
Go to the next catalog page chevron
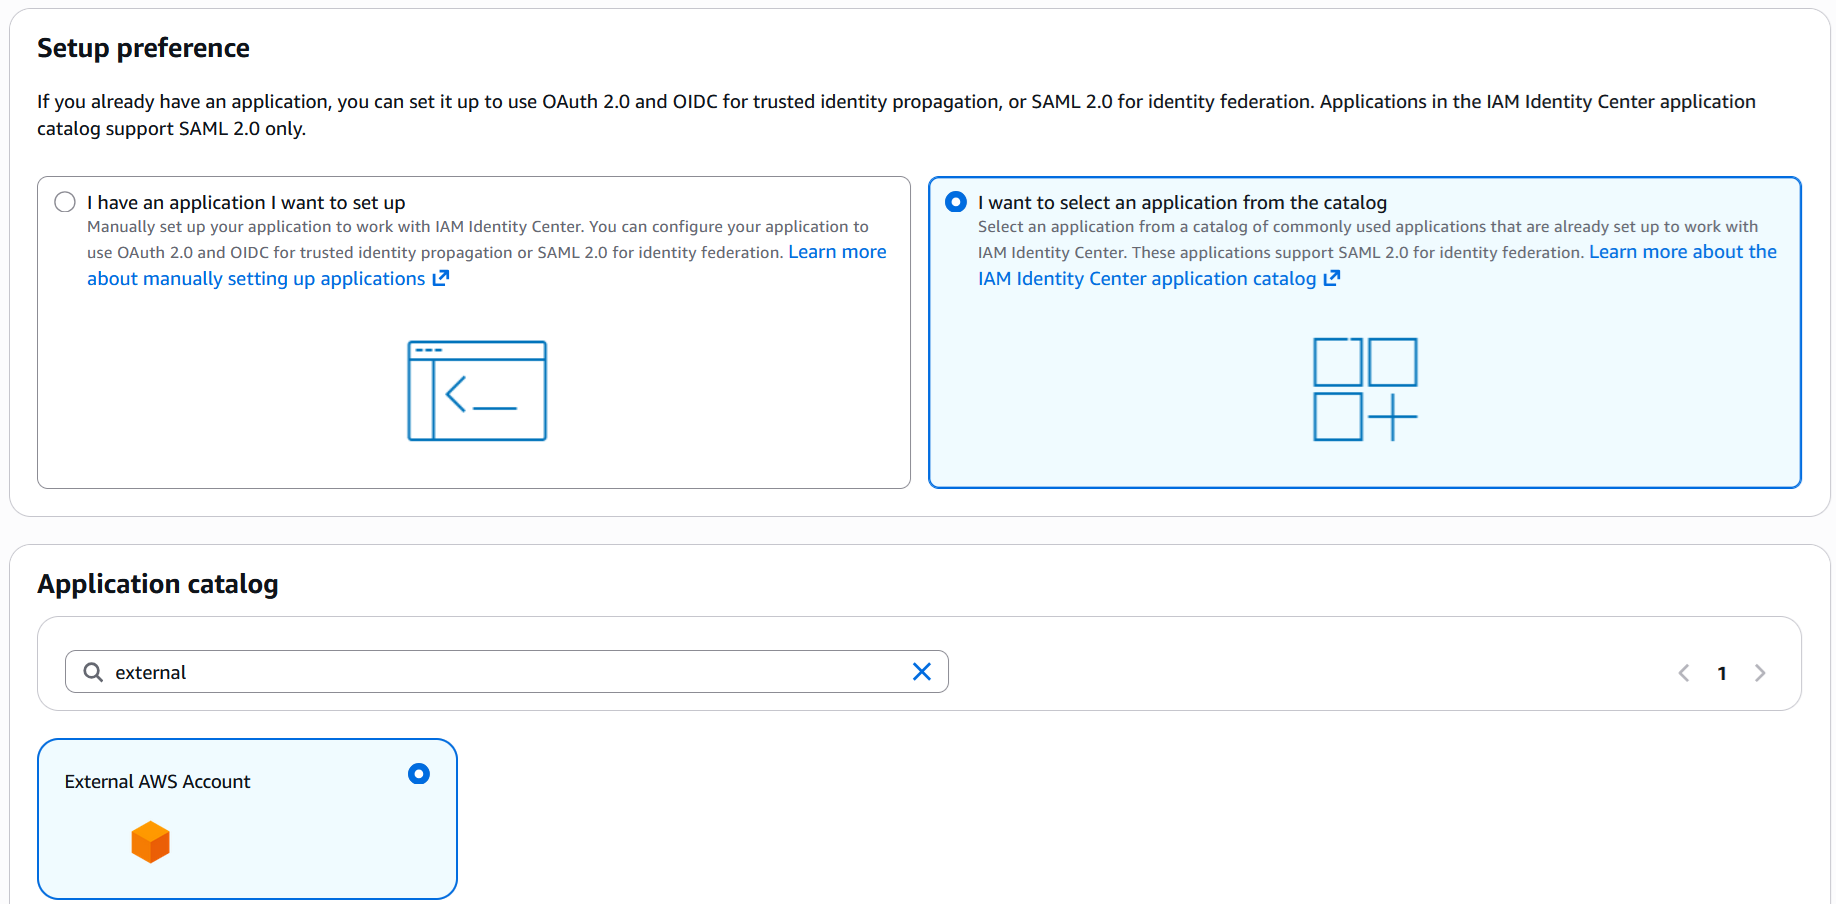1760,673
